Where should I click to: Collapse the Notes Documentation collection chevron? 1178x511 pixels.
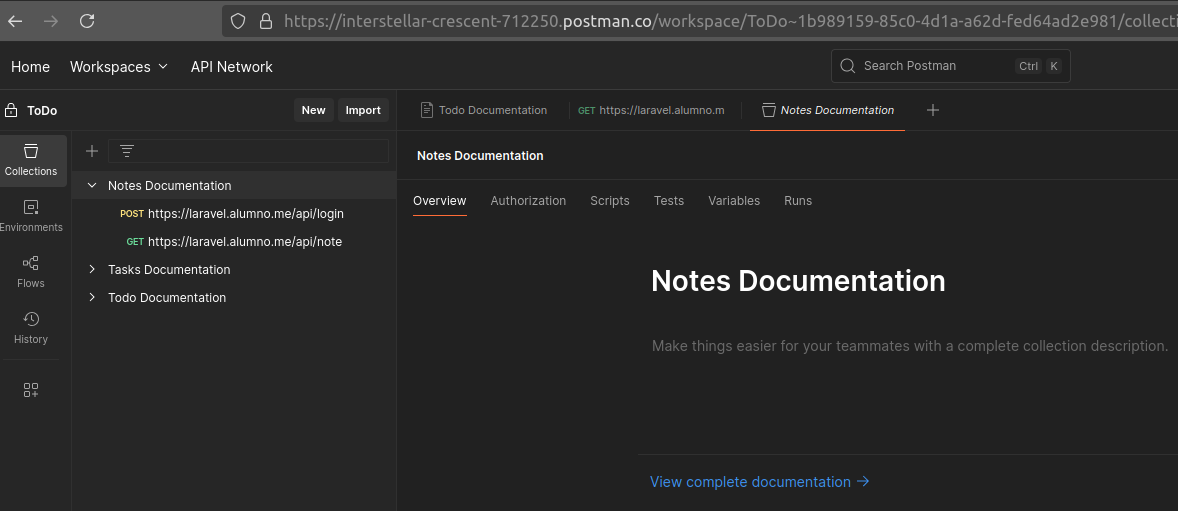tap(92, 185)
